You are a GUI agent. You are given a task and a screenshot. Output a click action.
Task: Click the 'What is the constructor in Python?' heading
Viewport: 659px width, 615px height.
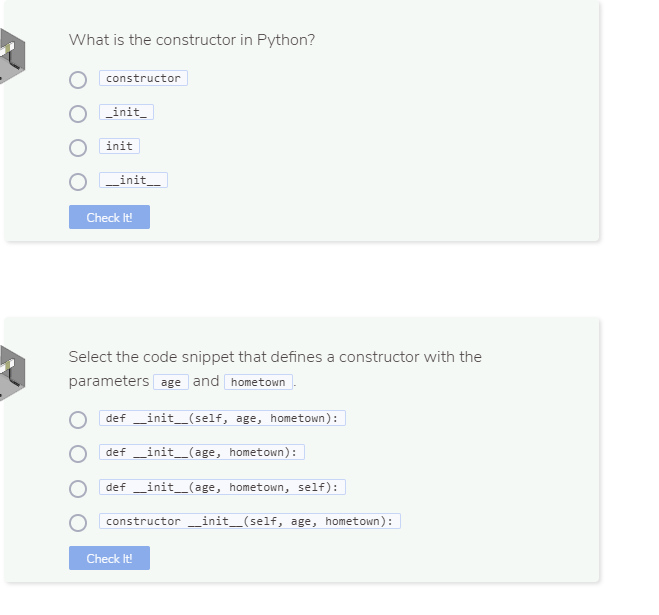192,40
